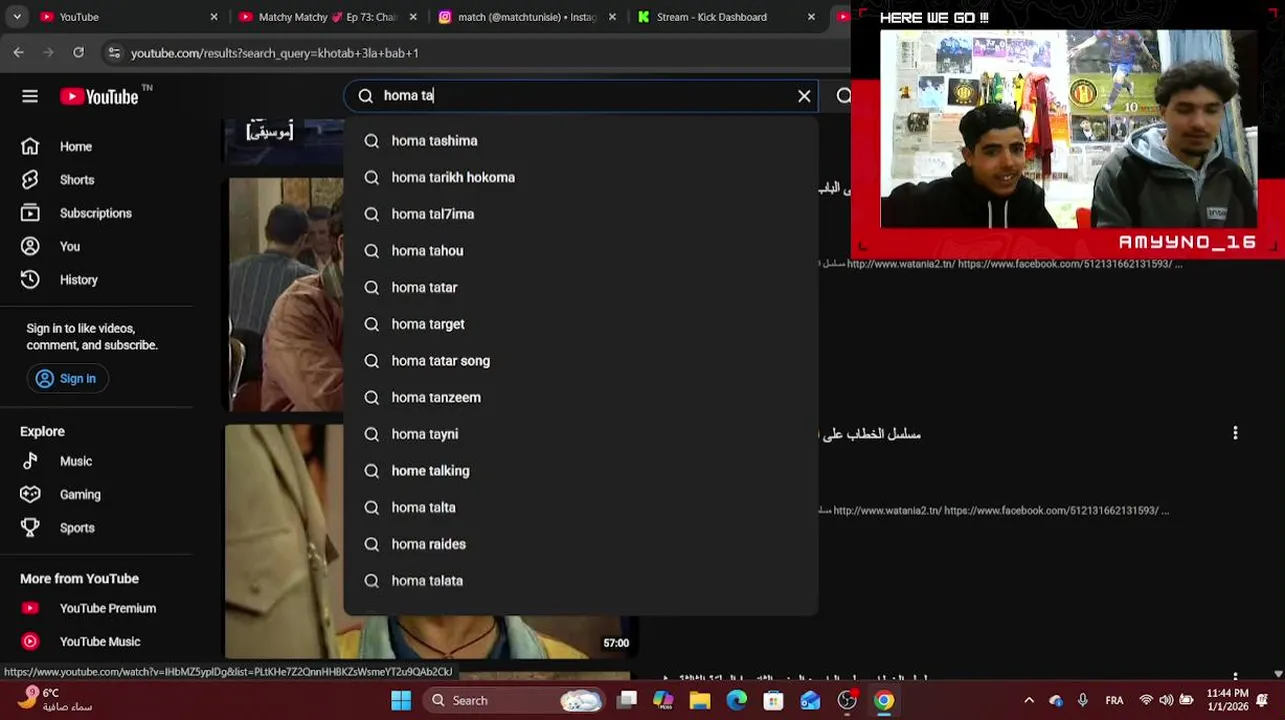Open Microsoft Edge from the taskbar
Screen dimensions: 1285x720
coord(737,700)
